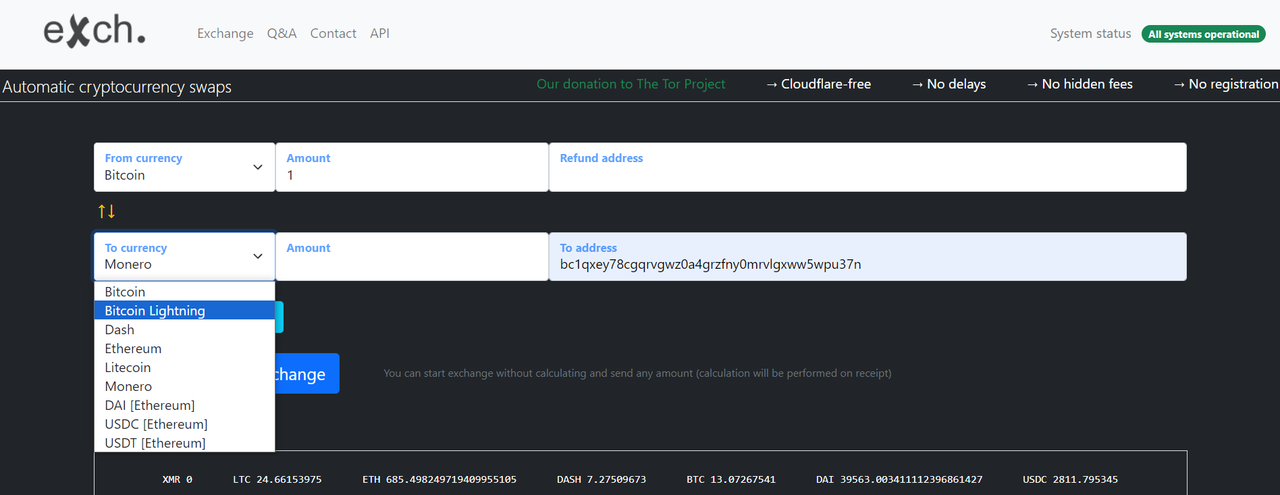
Task: Click the To Amount field
Action: point(412,257)
